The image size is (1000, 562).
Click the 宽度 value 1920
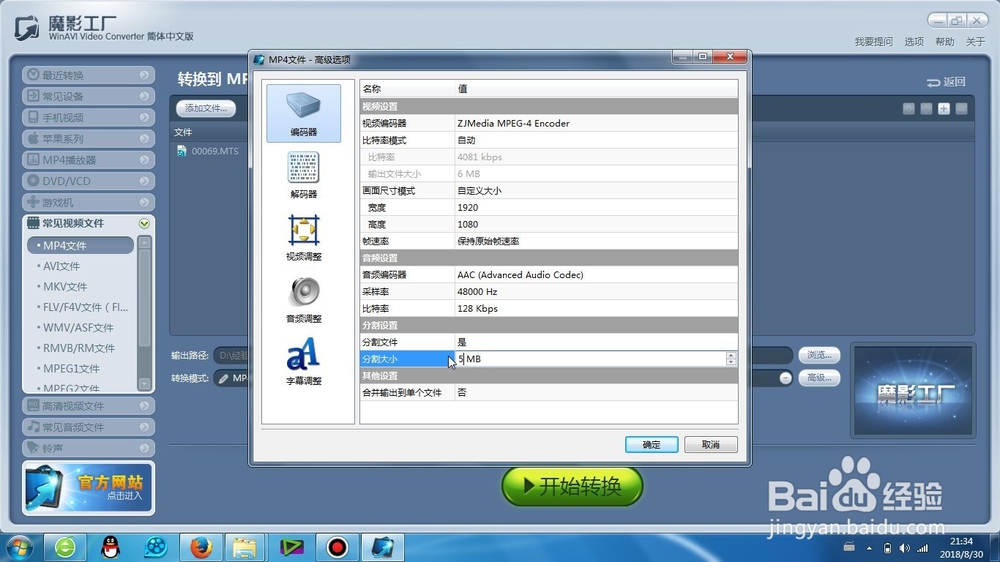point(467,207)
